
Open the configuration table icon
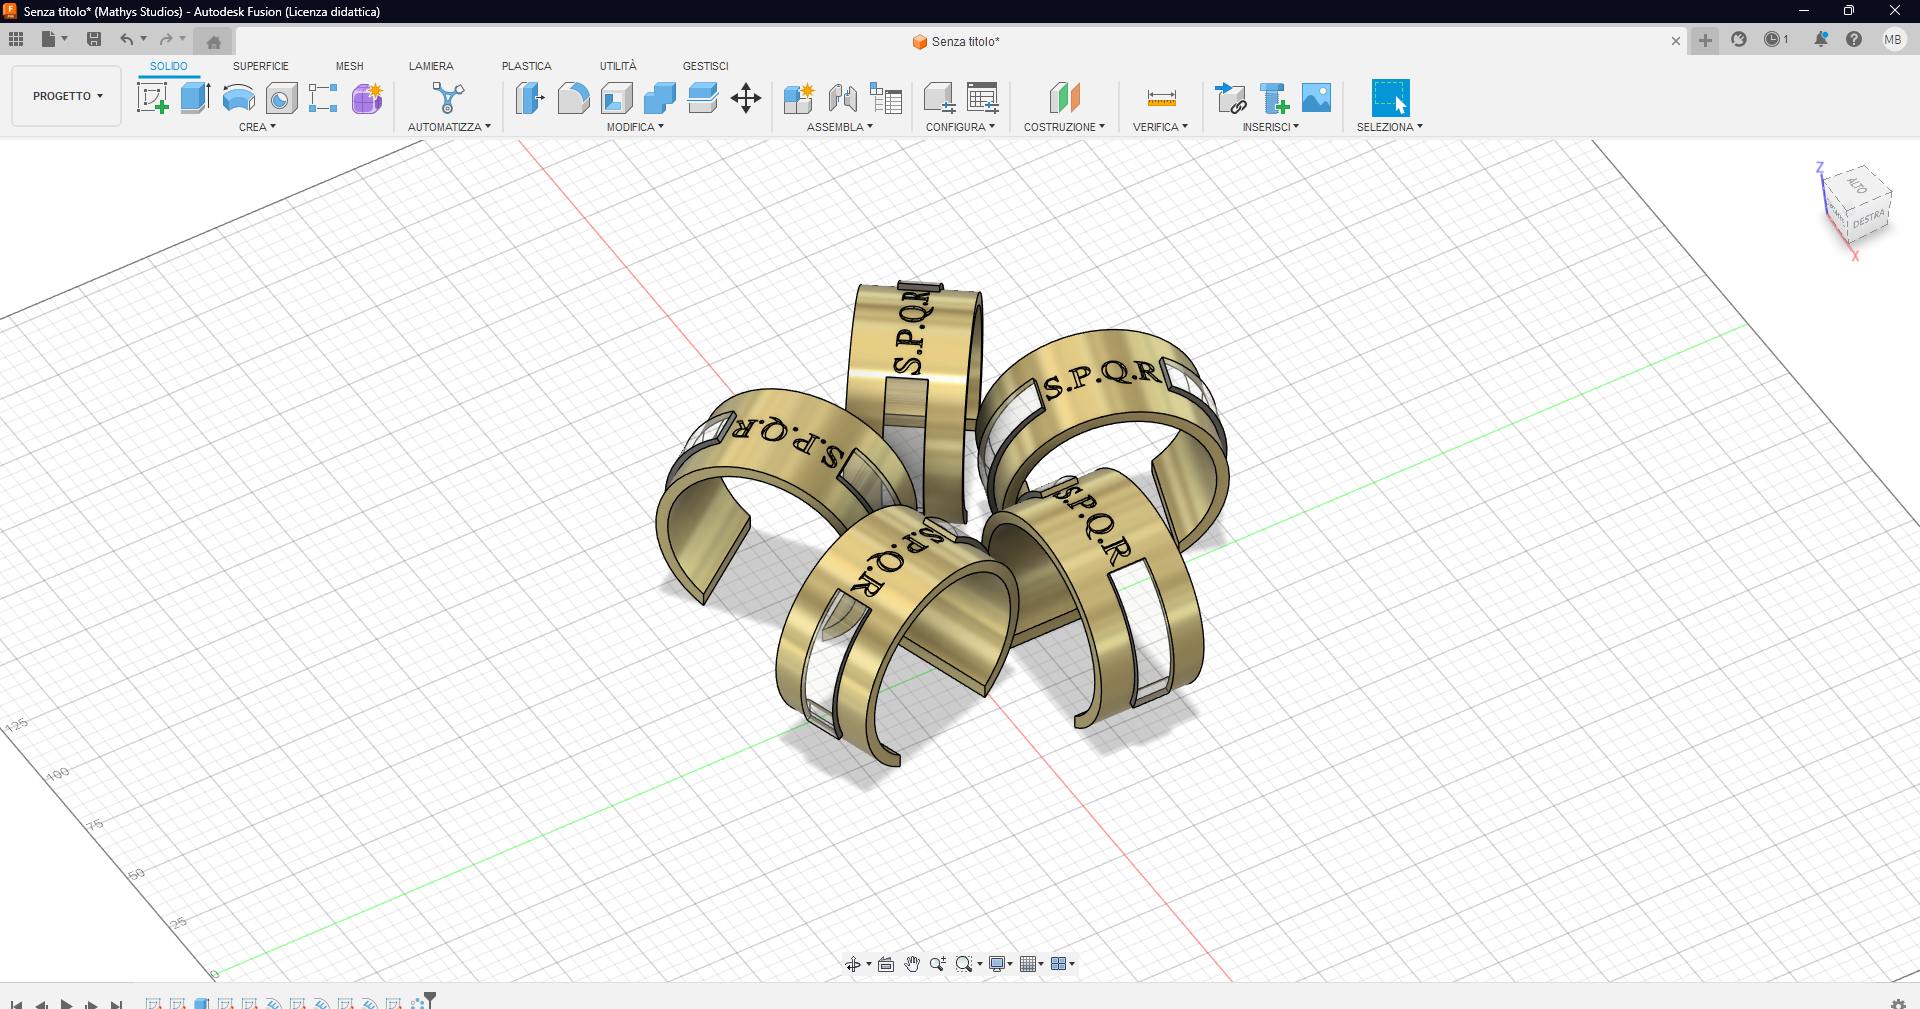983,98
